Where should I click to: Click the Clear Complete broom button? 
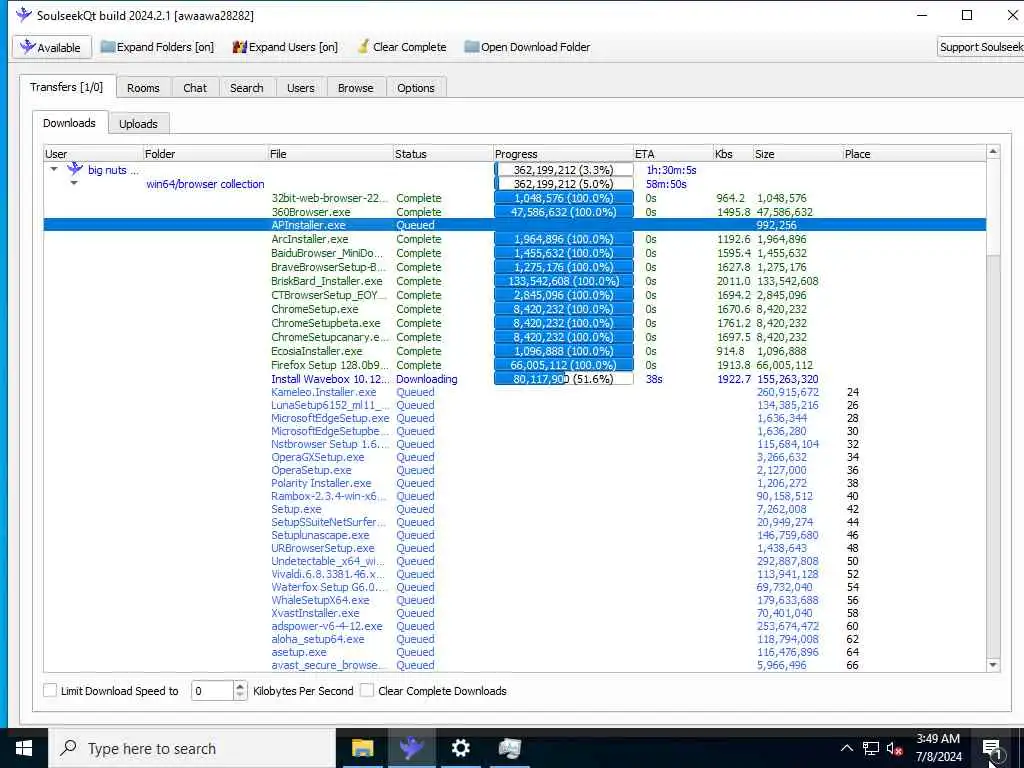pos(402,47)
